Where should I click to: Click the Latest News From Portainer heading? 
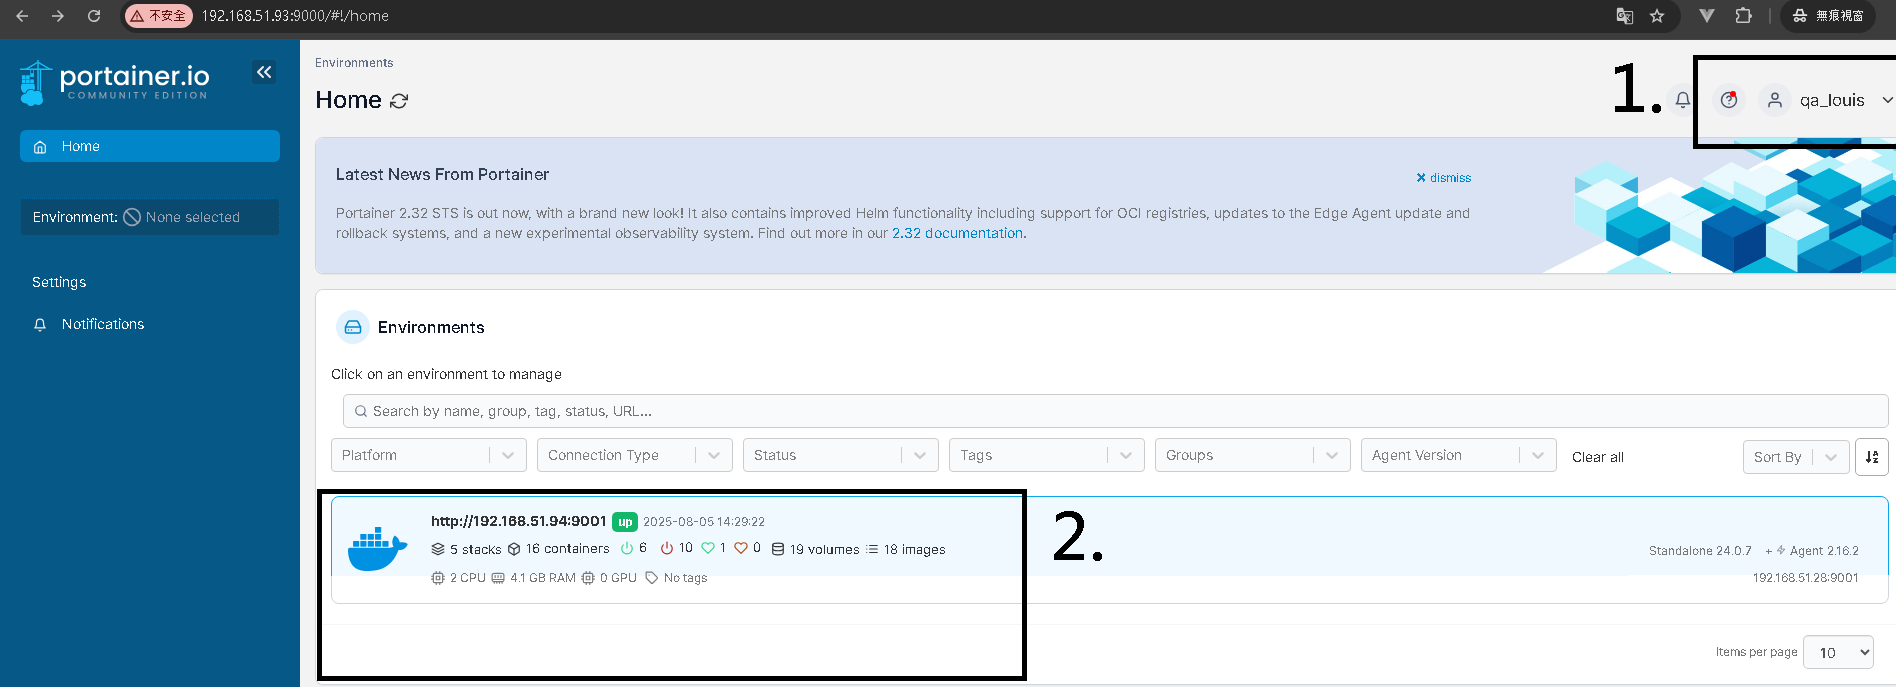click(442, 174)
